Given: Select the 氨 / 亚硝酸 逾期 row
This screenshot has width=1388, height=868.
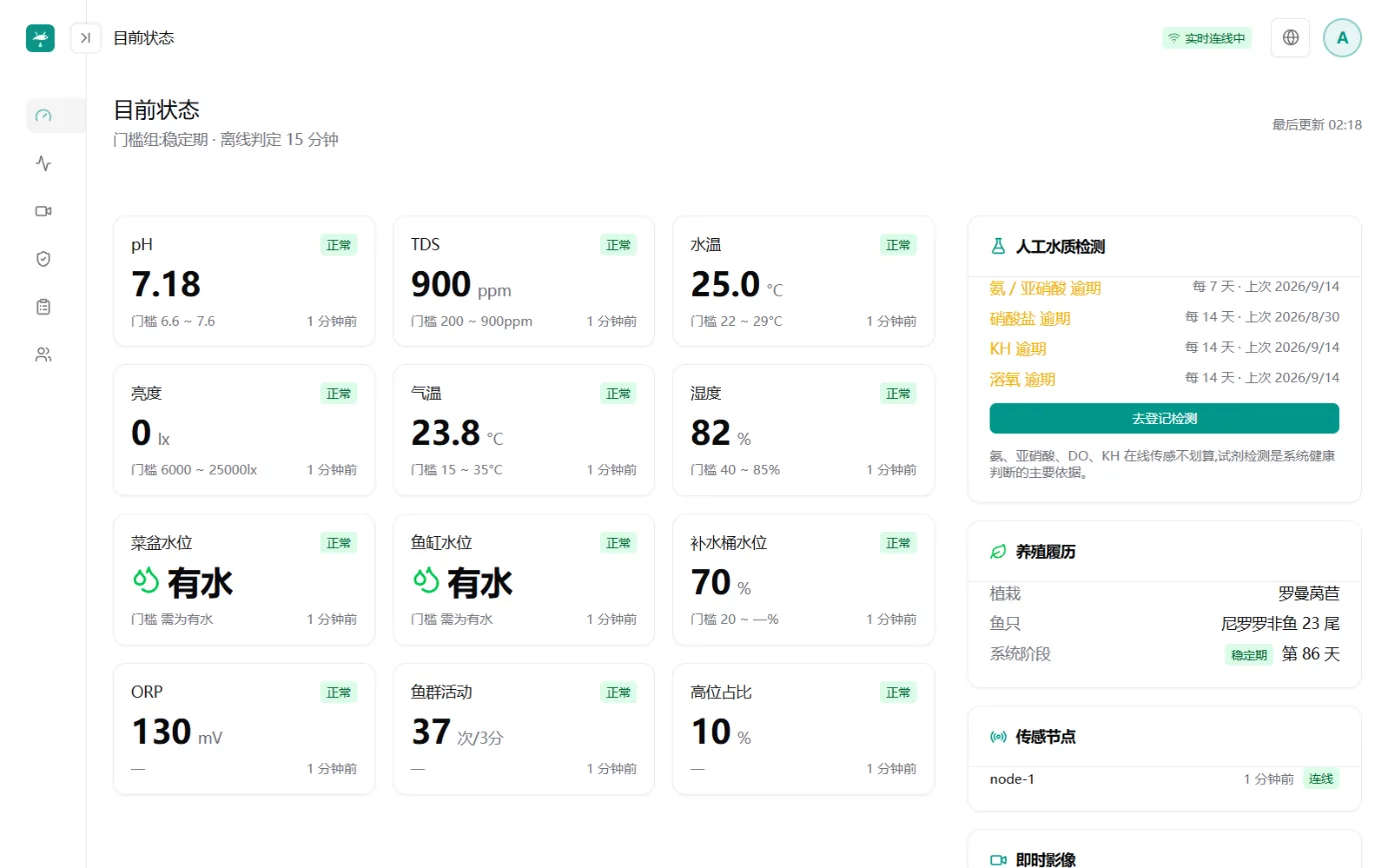Looking at the screenshot, I should [x=1164, y=288].
